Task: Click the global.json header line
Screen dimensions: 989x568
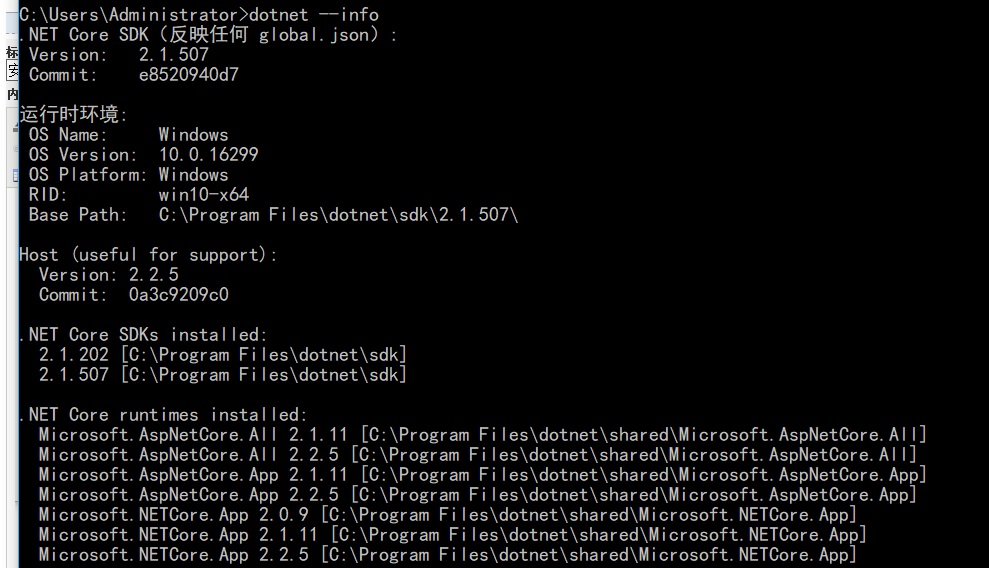Action: pos(208,34)
